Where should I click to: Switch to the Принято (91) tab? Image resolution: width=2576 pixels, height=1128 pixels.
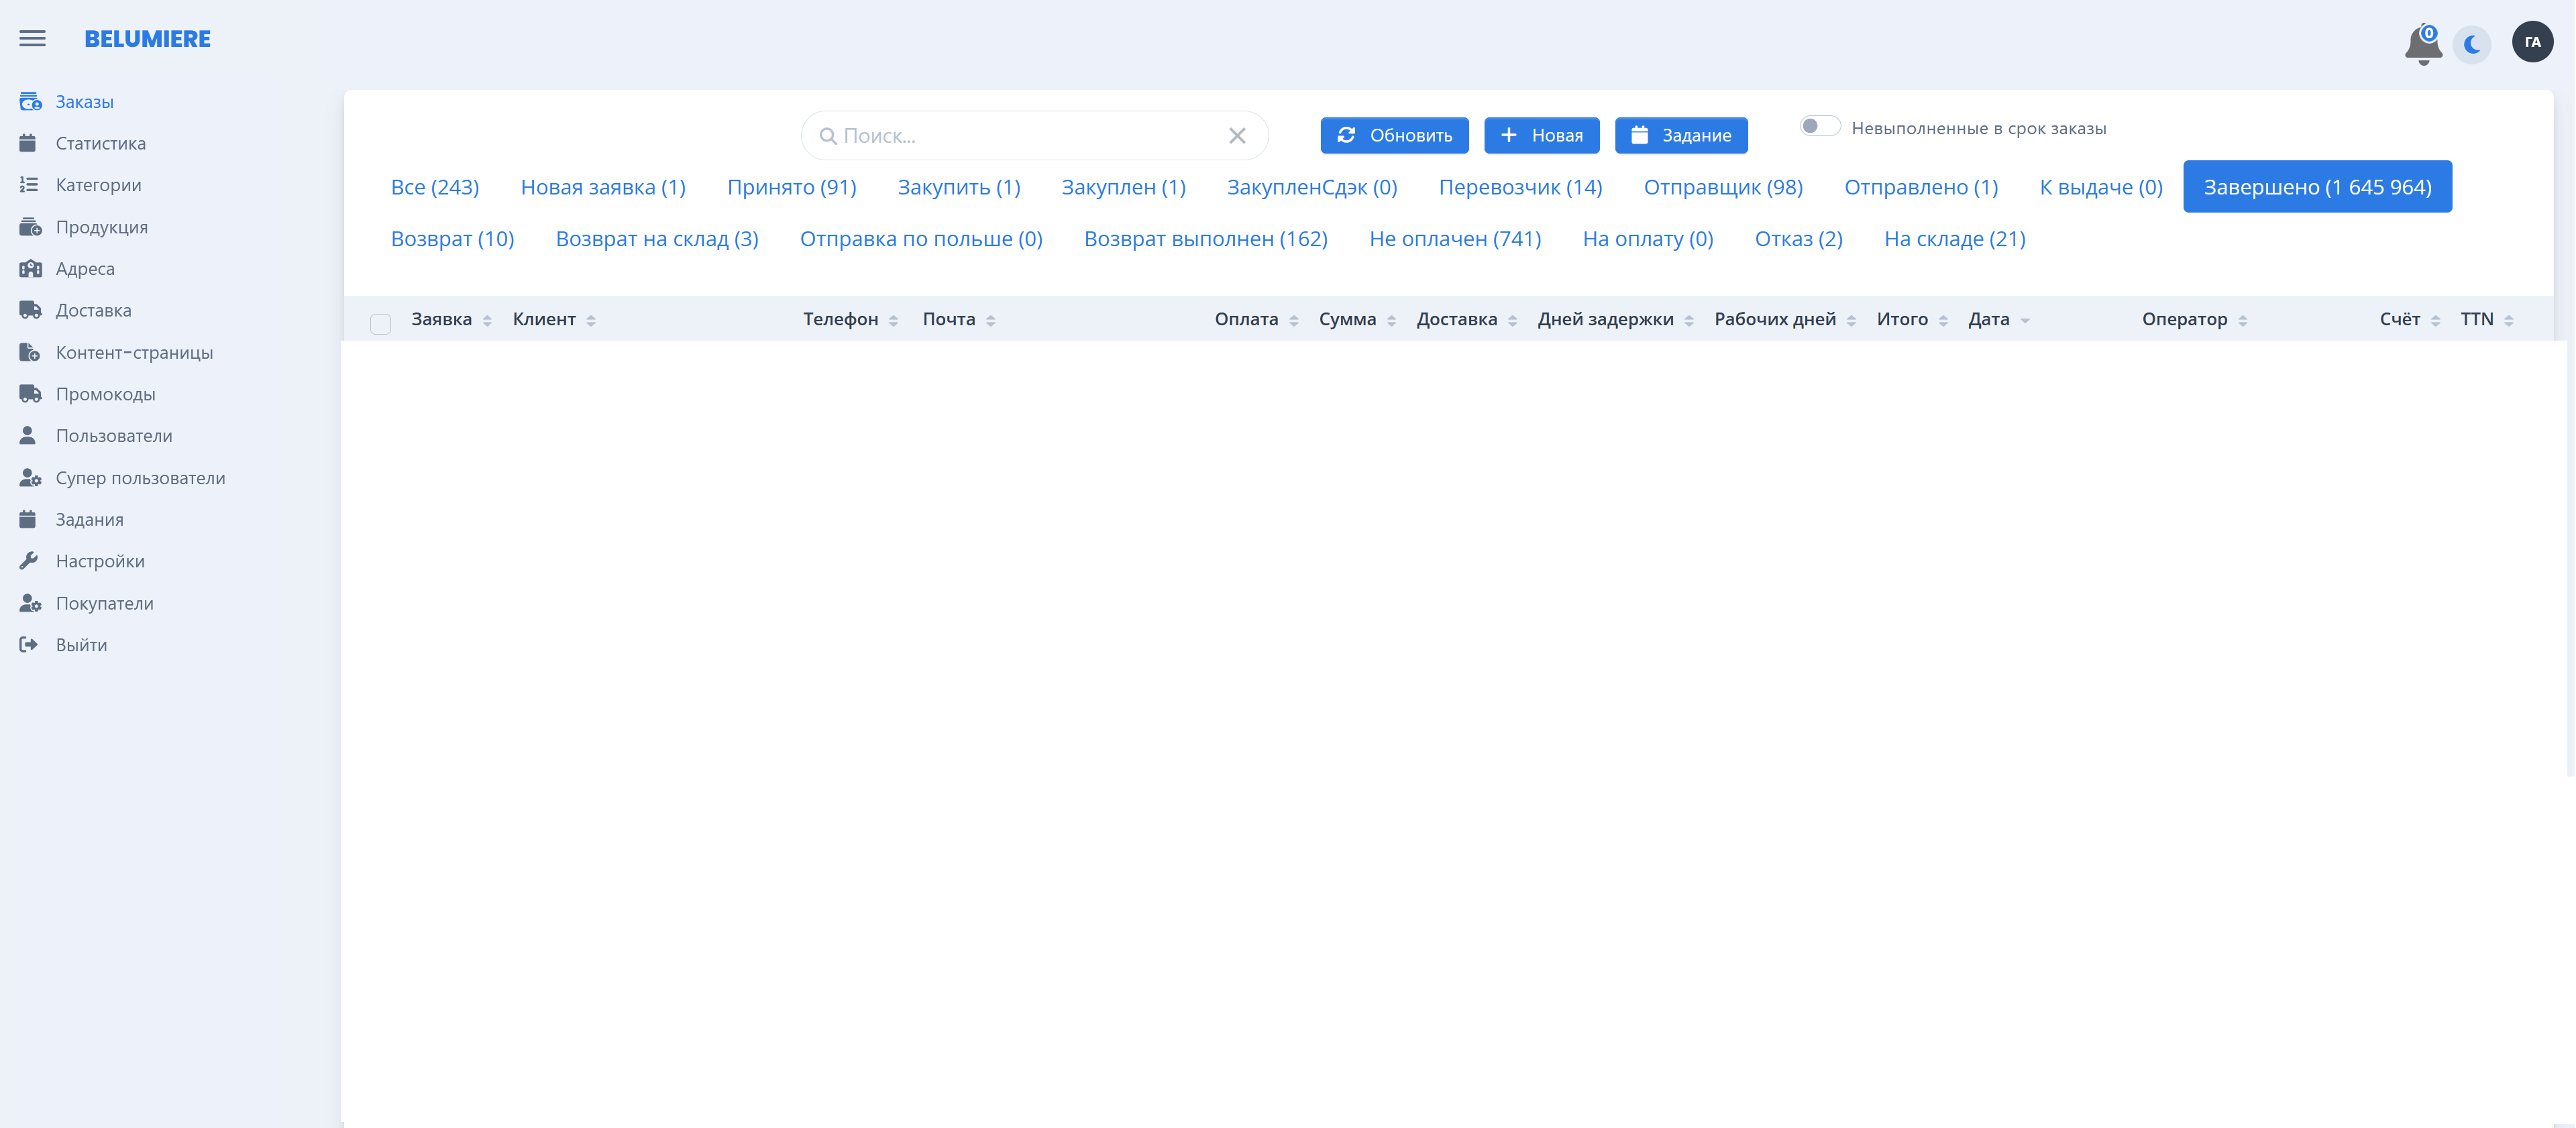click(x=791, y=187)
